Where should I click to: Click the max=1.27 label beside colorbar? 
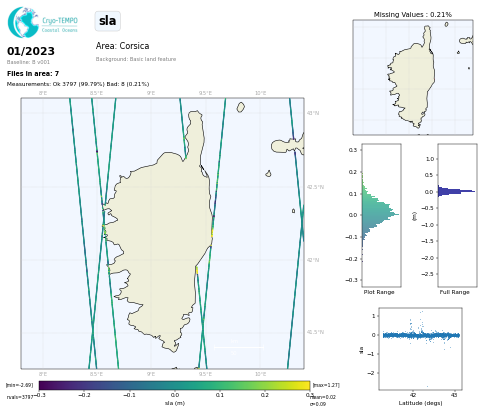tap(326, 385)
